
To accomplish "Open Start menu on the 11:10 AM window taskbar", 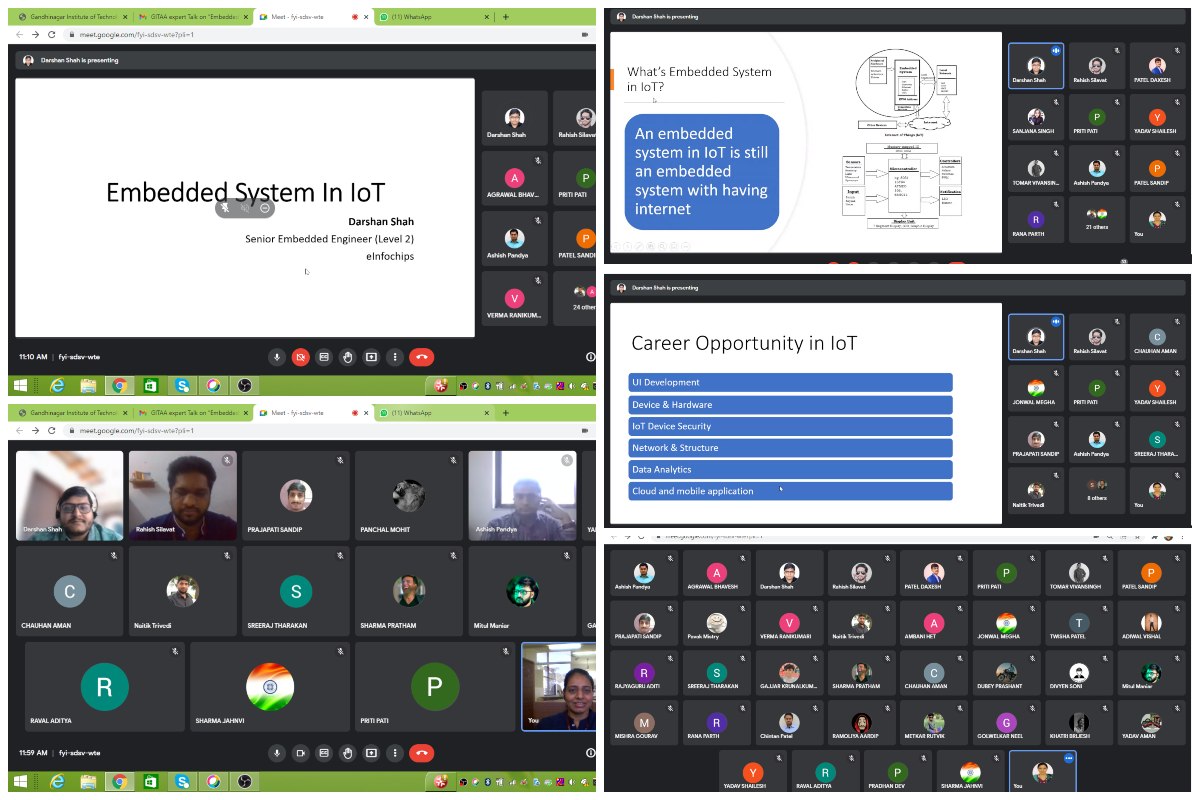I will tap(20, 385).
